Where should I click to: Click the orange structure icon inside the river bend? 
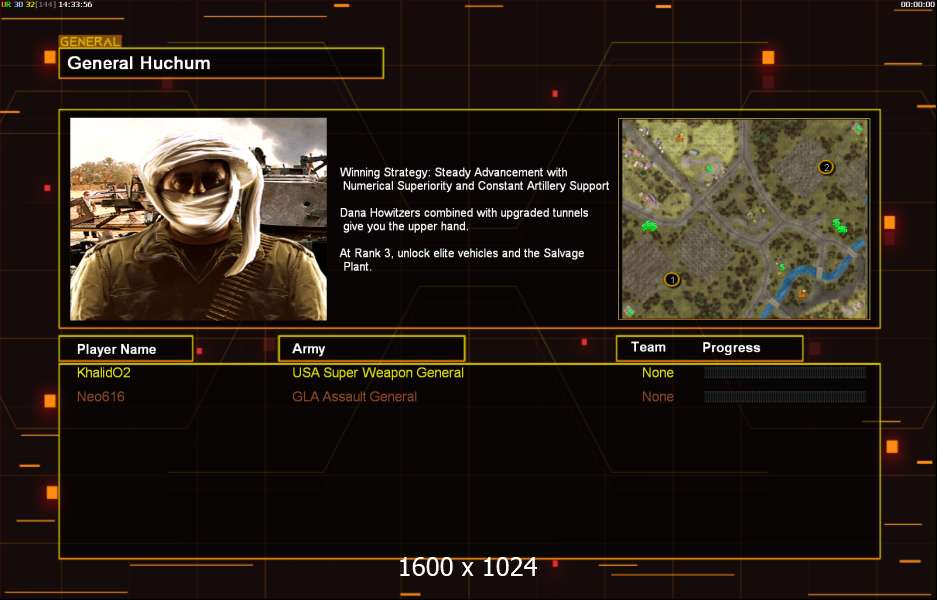pos(803,293)
